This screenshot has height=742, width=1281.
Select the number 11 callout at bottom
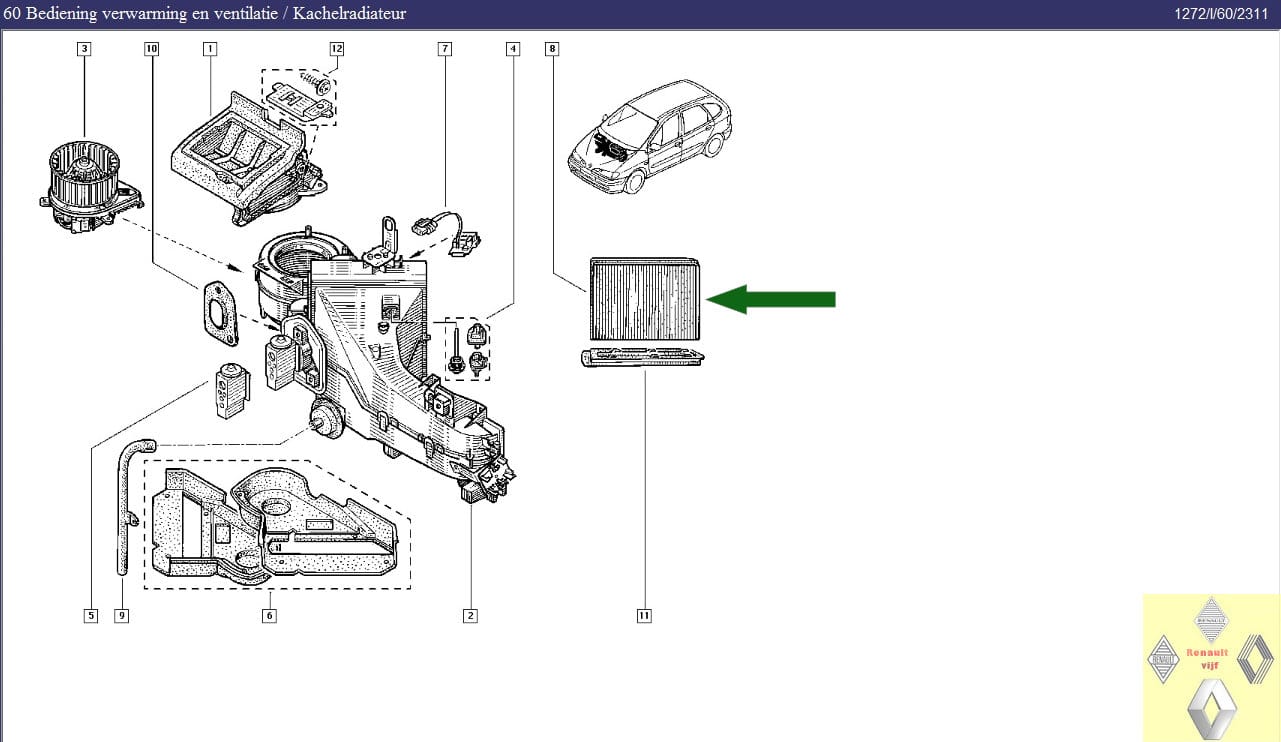644,616
